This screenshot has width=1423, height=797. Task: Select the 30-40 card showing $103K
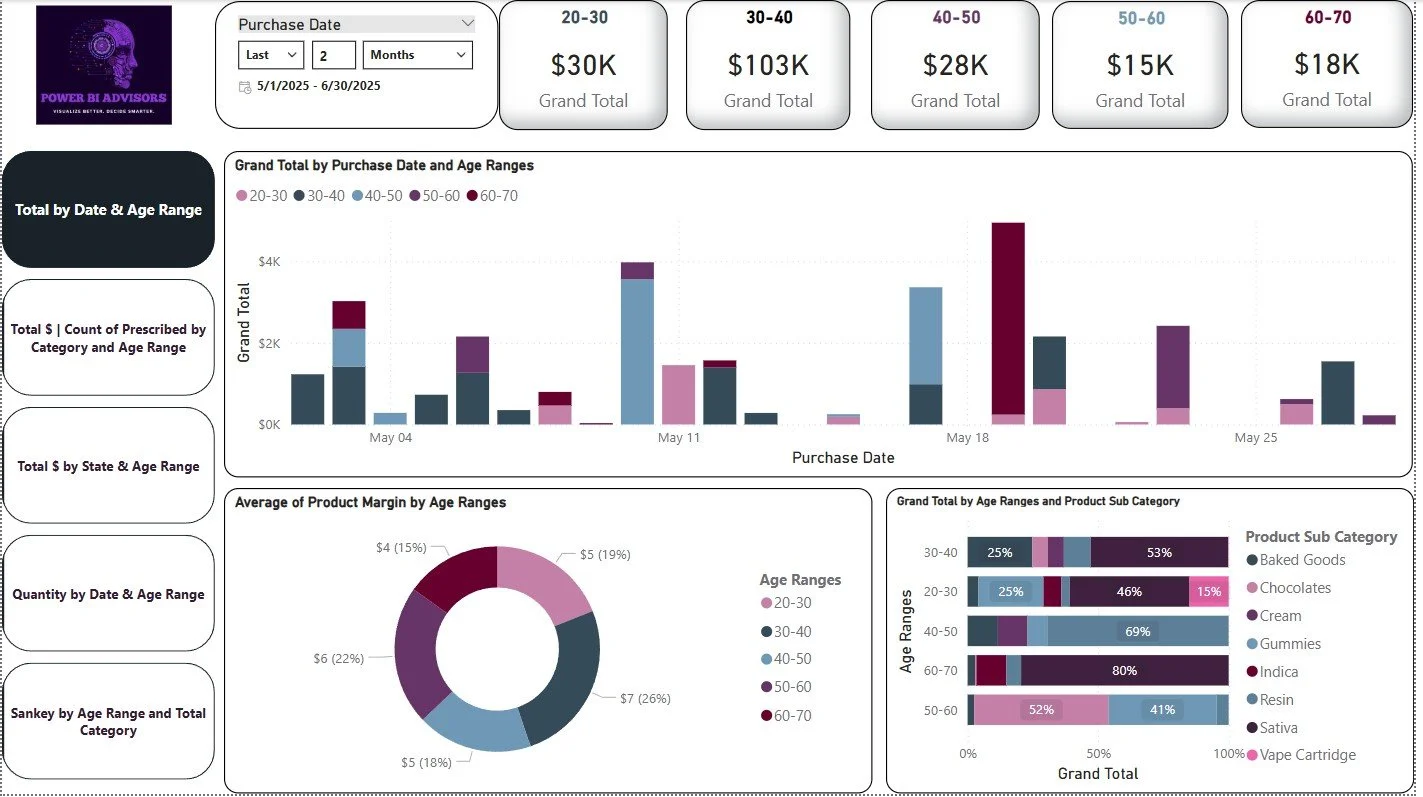point(768,65)
